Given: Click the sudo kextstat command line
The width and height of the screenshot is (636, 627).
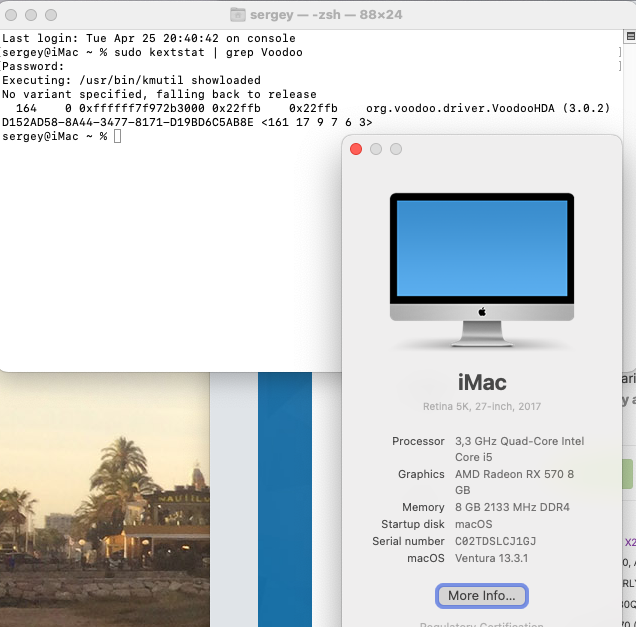Looking at the screenshot, I should tap(208, 52).
